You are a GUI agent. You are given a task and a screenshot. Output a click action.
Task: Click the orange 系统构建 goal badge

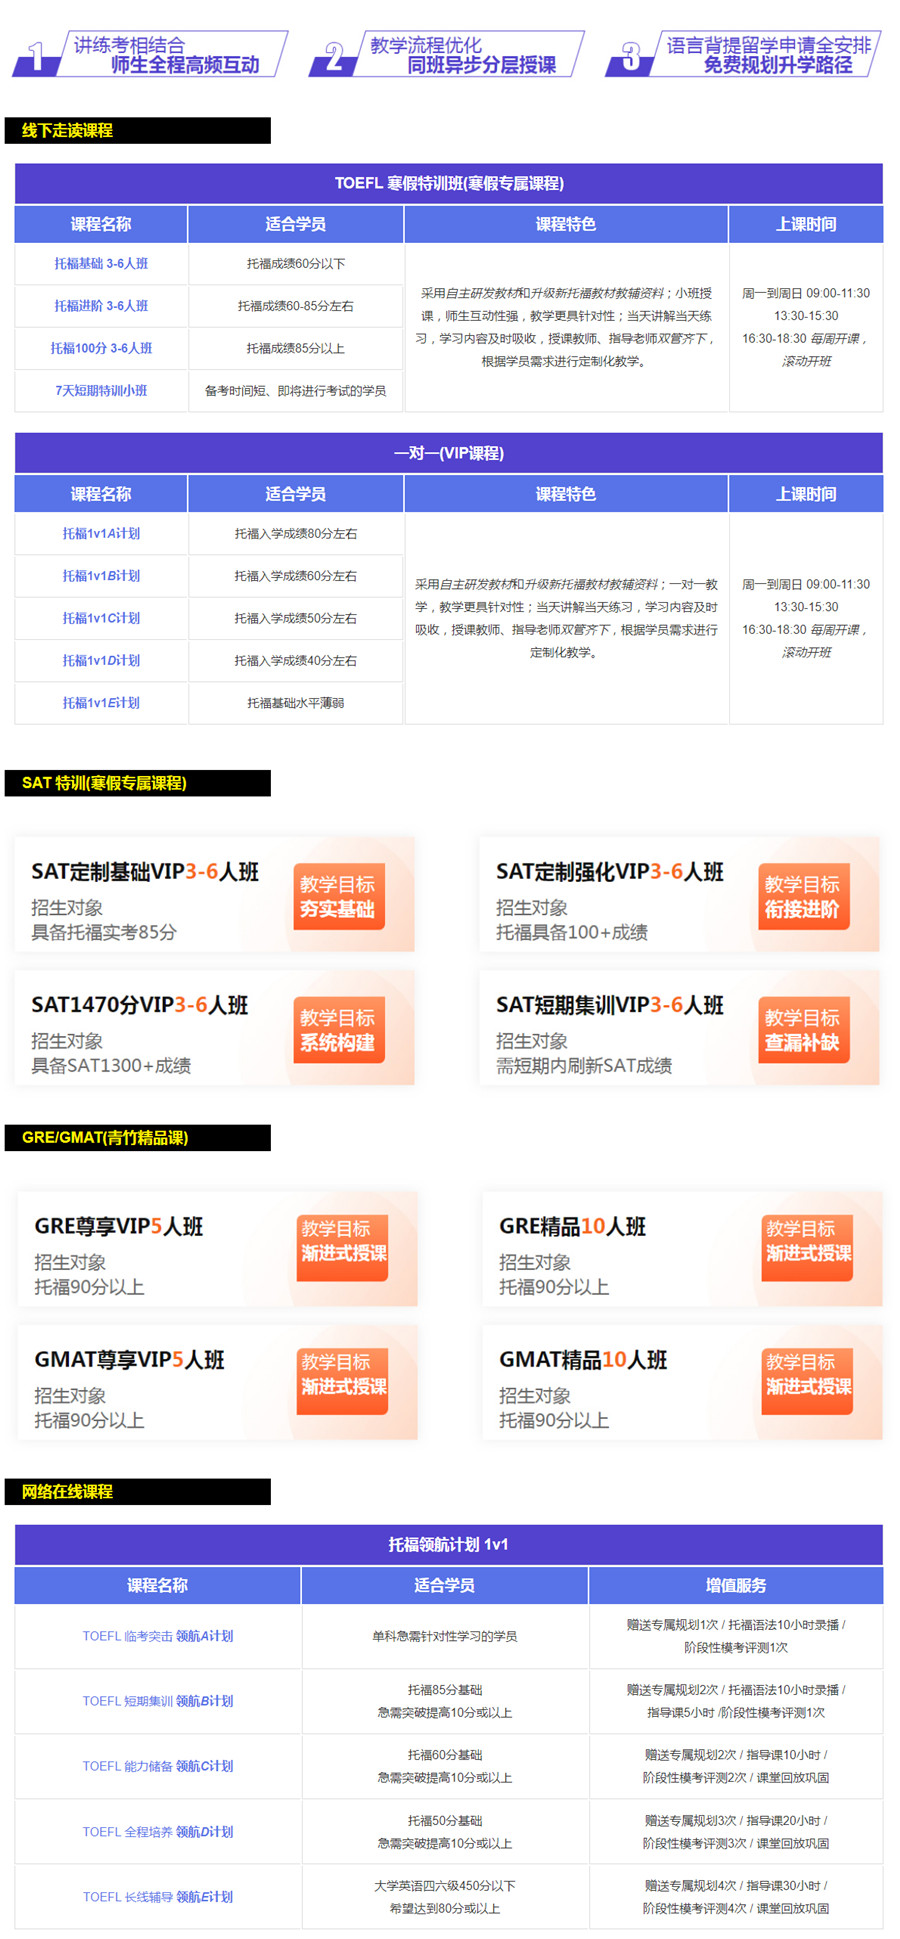tap(337, 1030)
